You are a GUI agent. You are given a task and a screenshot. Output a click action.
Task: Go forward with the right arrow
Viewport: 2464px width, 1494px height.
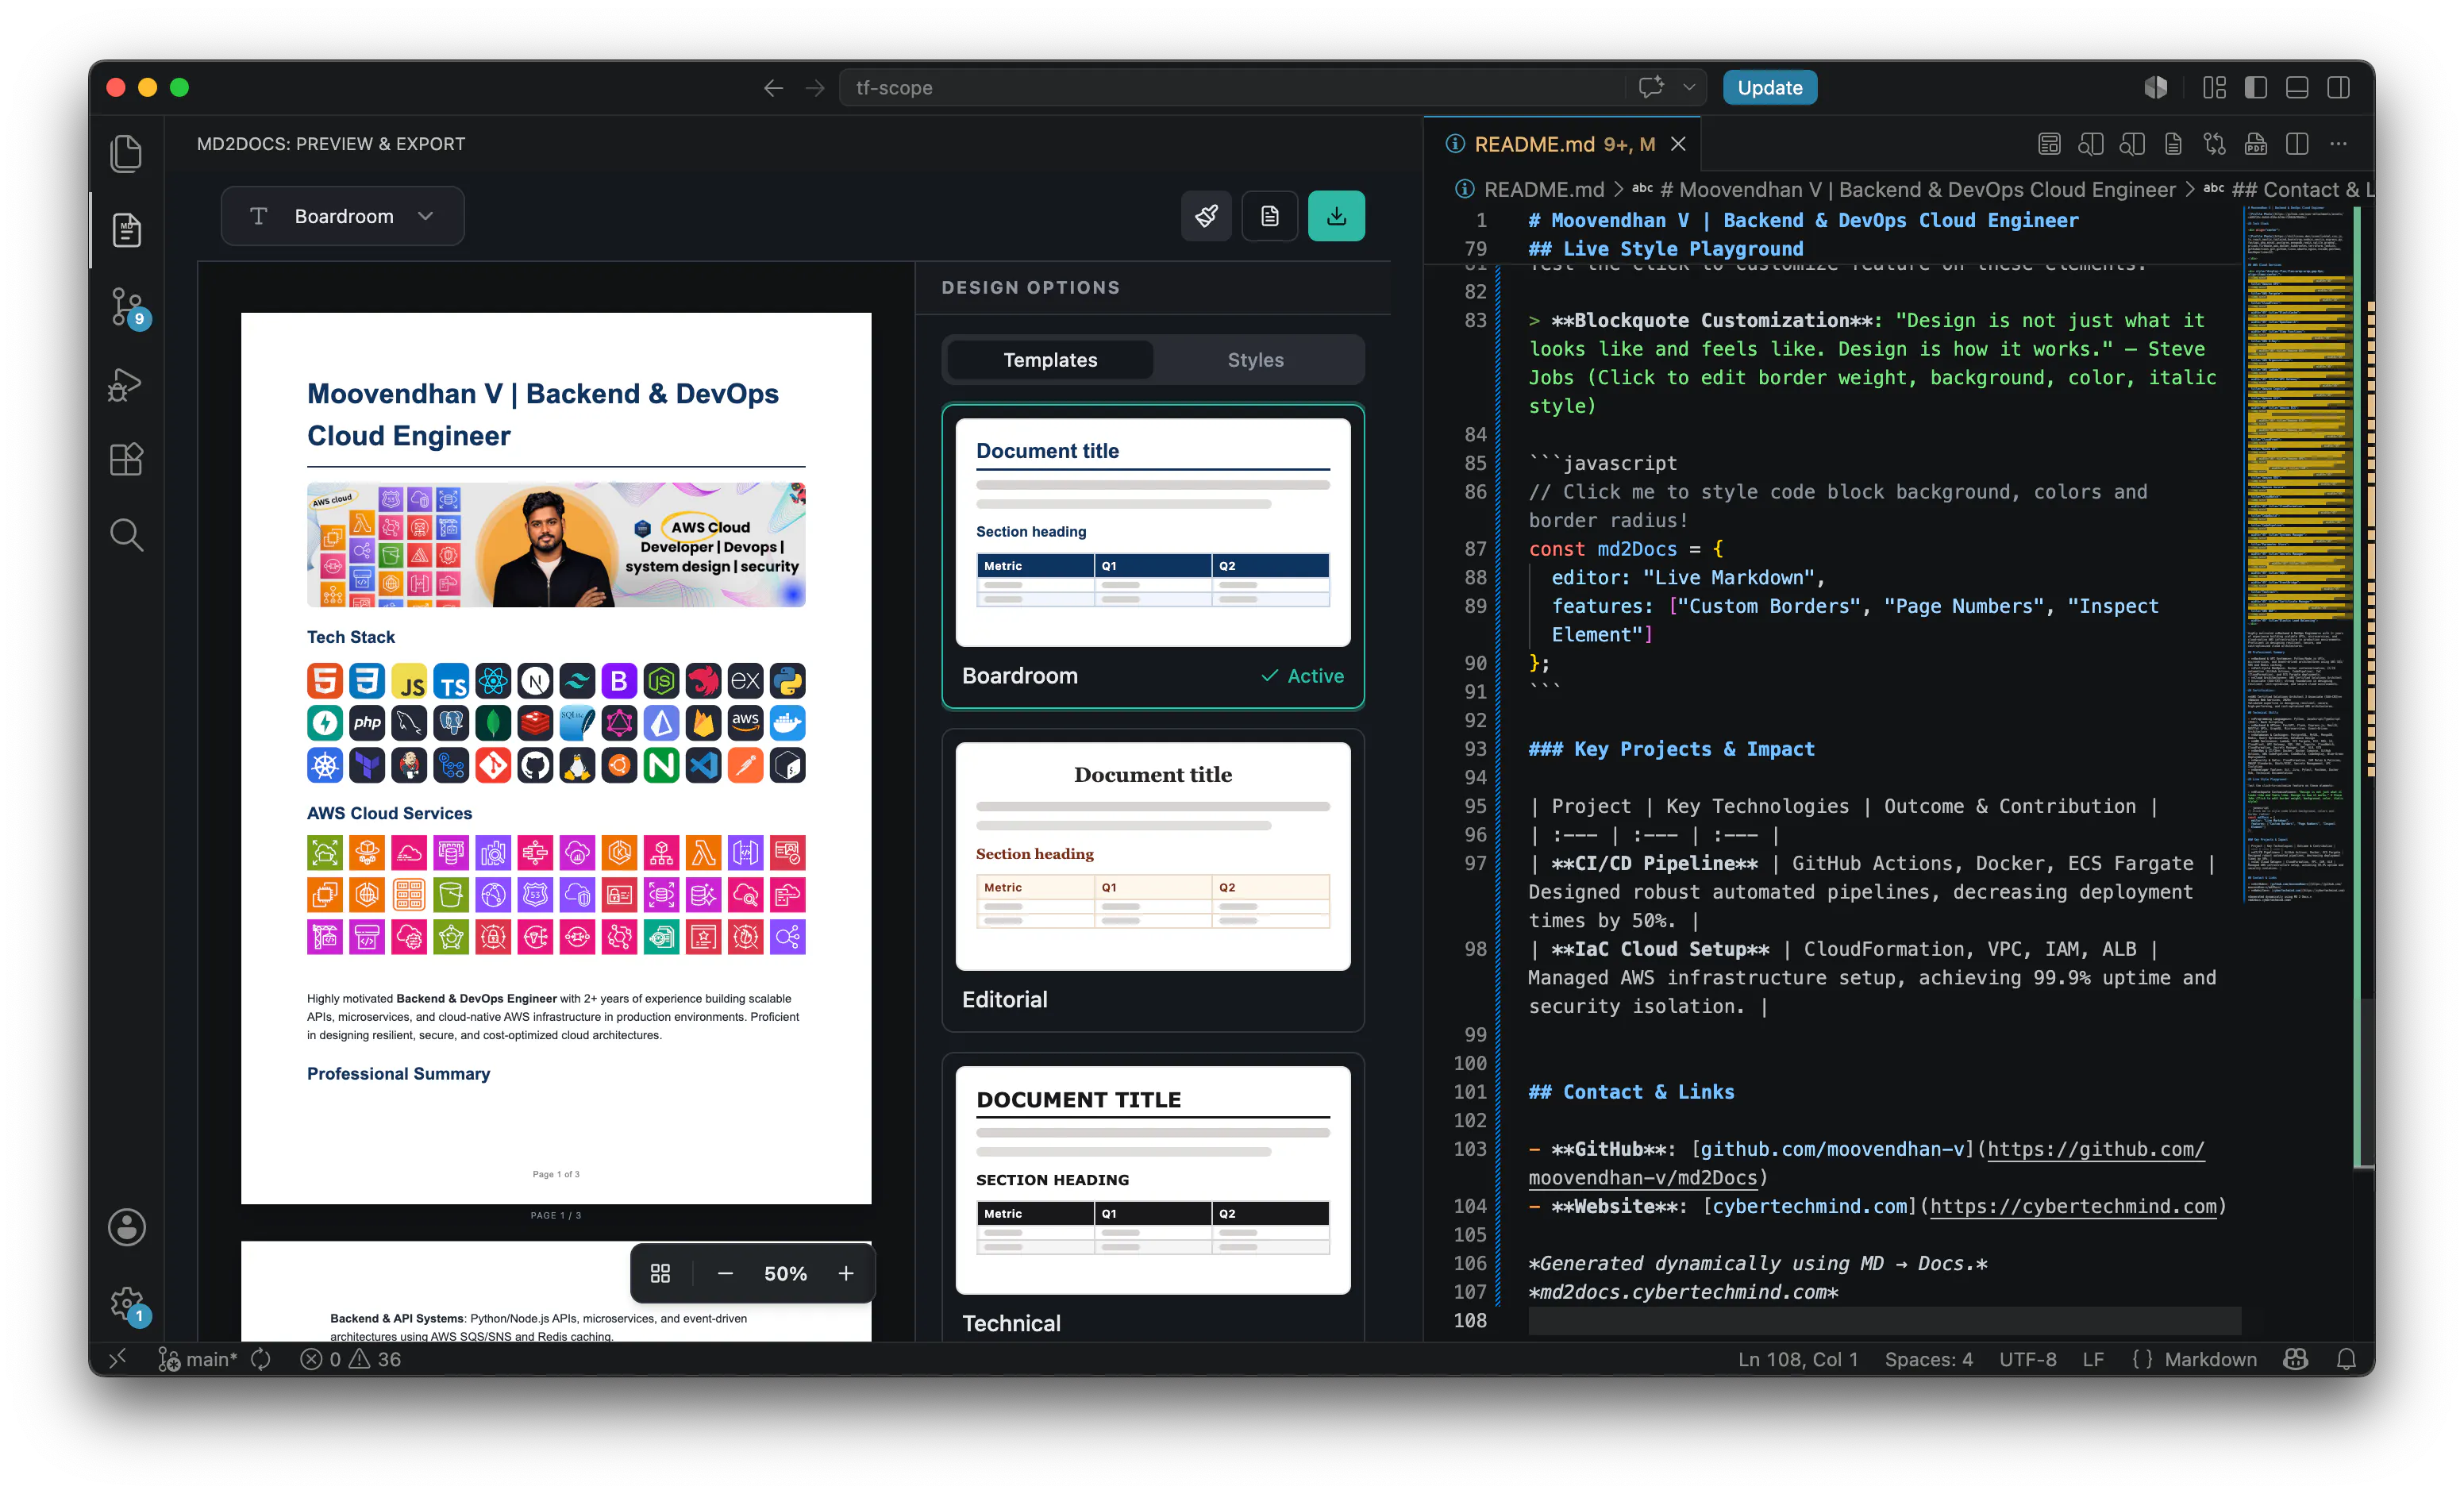point(815,88)
